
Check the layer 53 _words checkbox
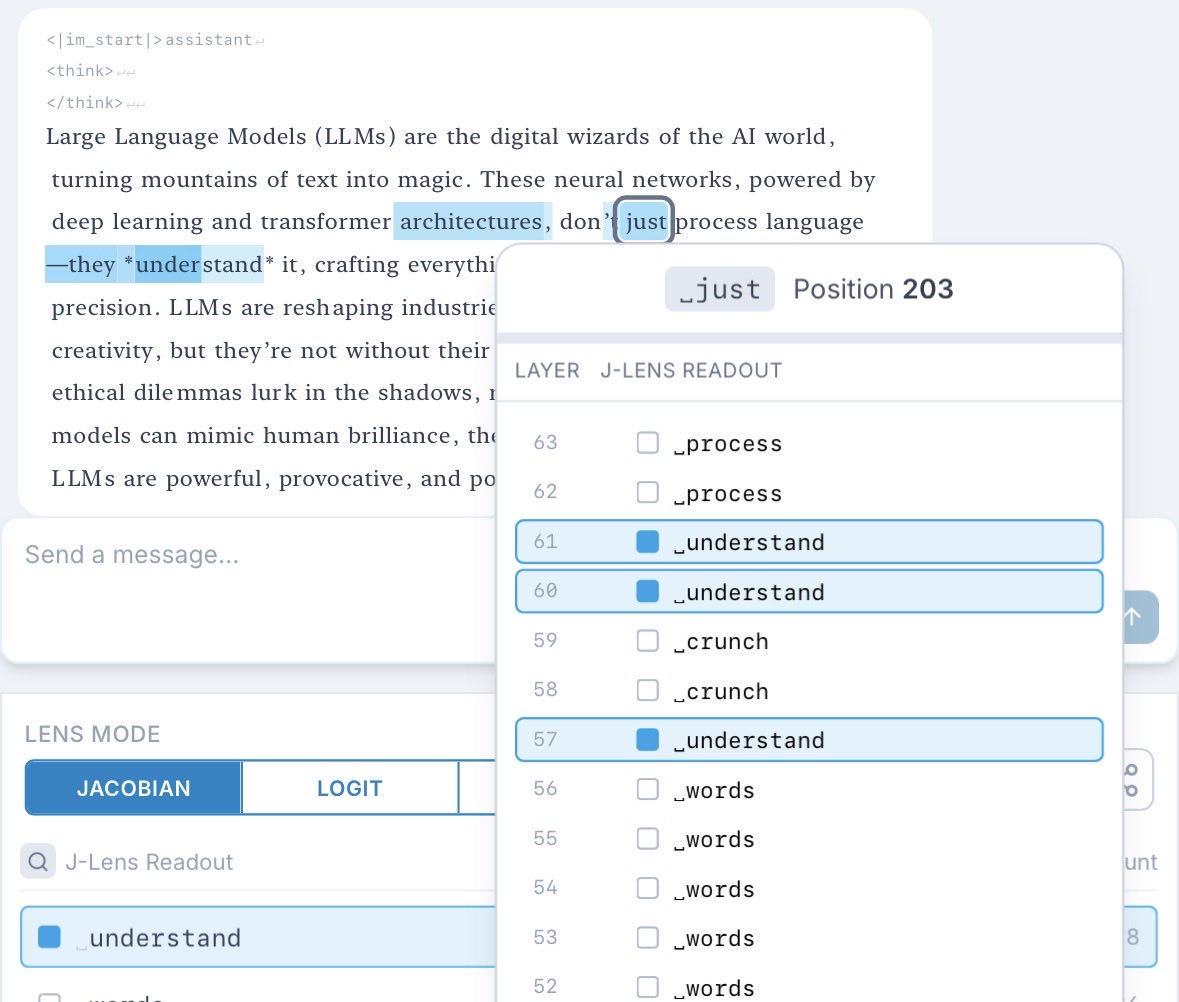(647, 937)
